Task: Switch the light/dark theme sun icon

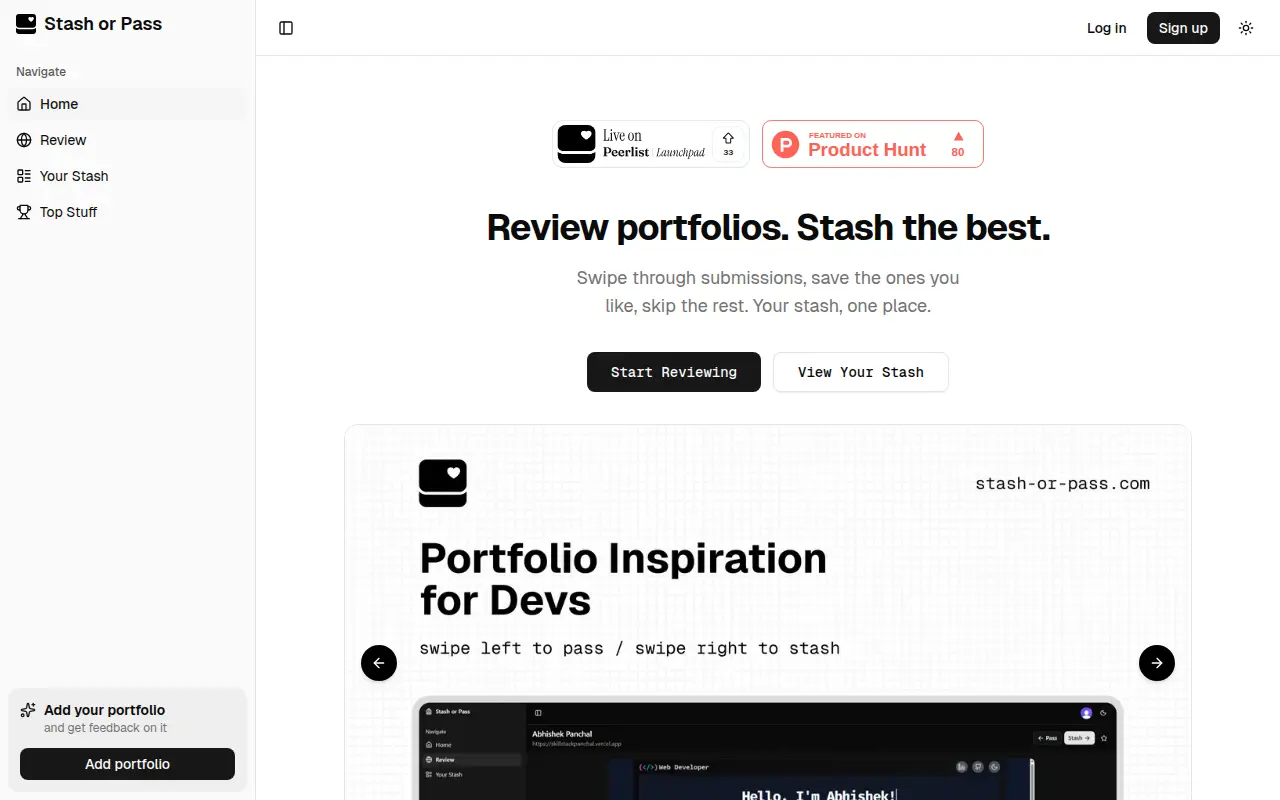Action: point(1246,28)
